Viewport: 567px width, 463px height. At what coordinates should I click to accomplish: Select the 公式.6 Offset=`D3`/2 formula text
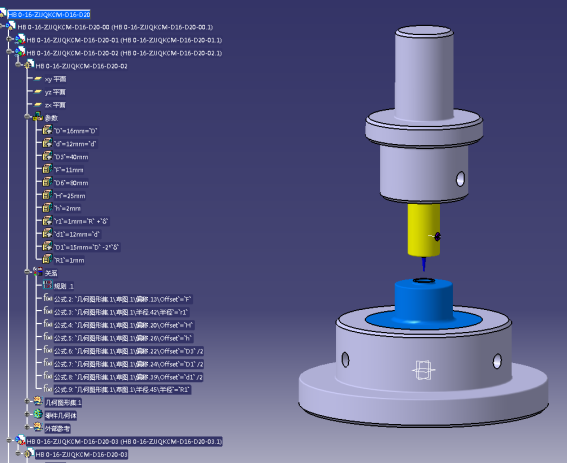[x=129, y=351]
